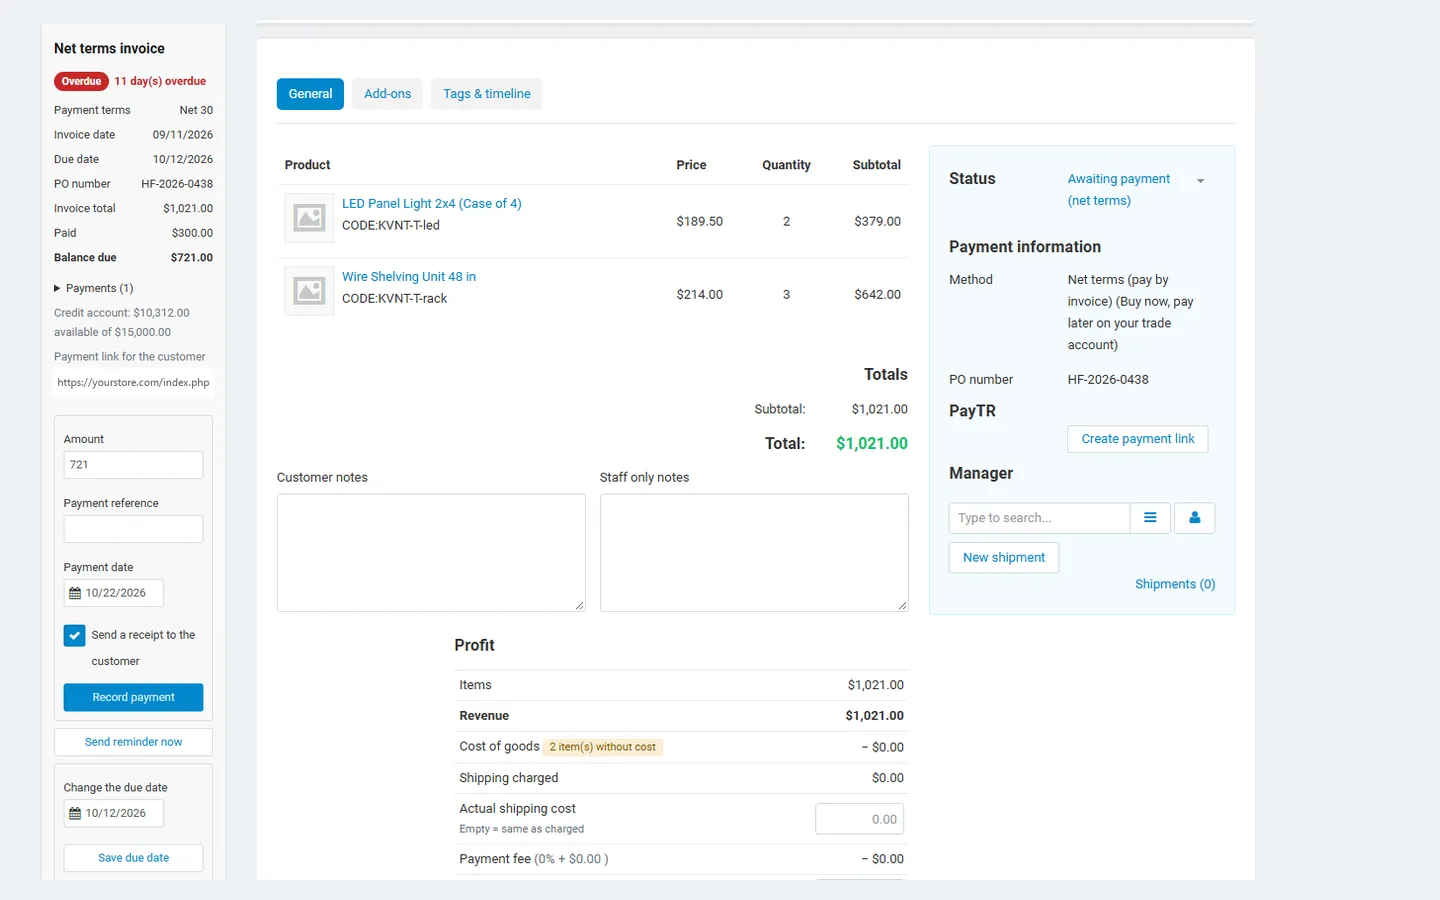Click Save due date button
Screen dimensions: 1440x900
pyautogui.click(x=133, y=858)
